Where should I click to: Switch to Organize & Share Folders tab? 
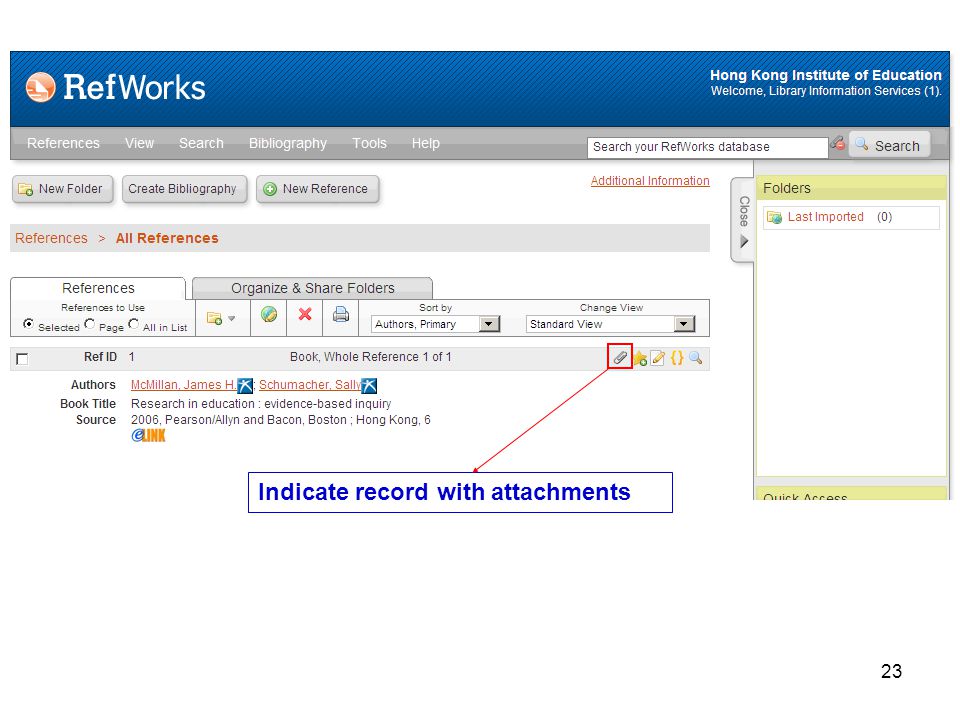312,288
